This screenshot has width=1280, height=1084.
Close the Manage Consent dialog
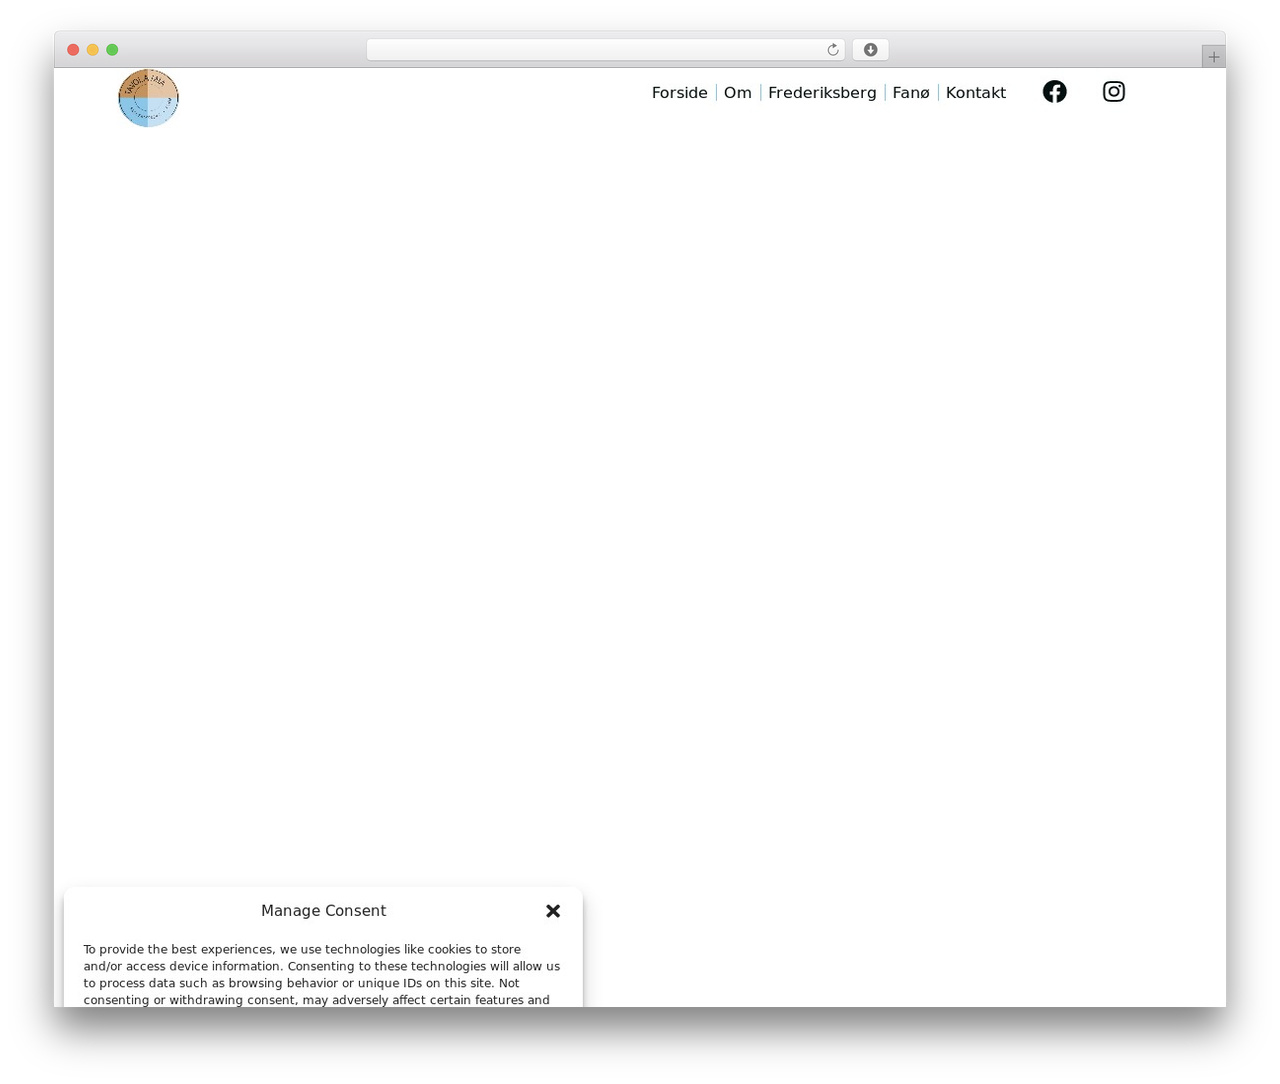(x=553, y=911)
